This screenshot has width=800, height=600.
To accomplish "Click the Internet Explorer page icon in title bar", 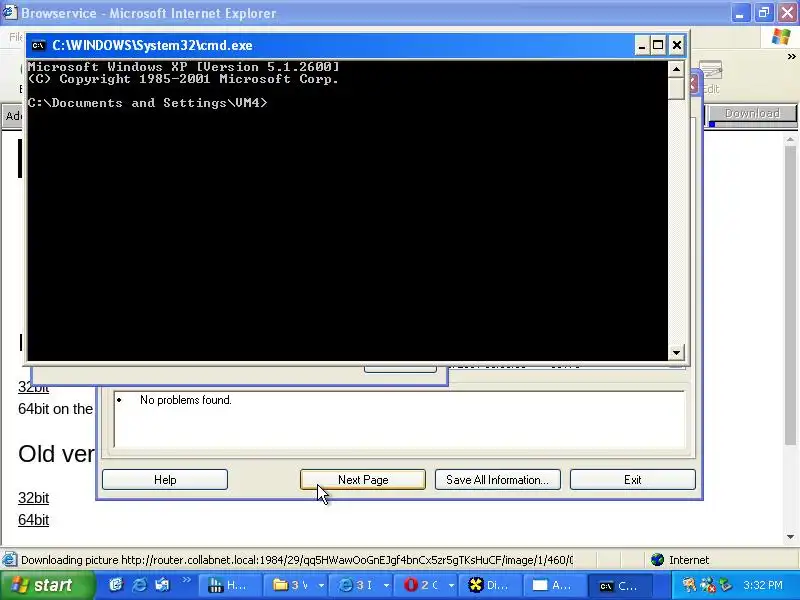I will pos(10,12).
